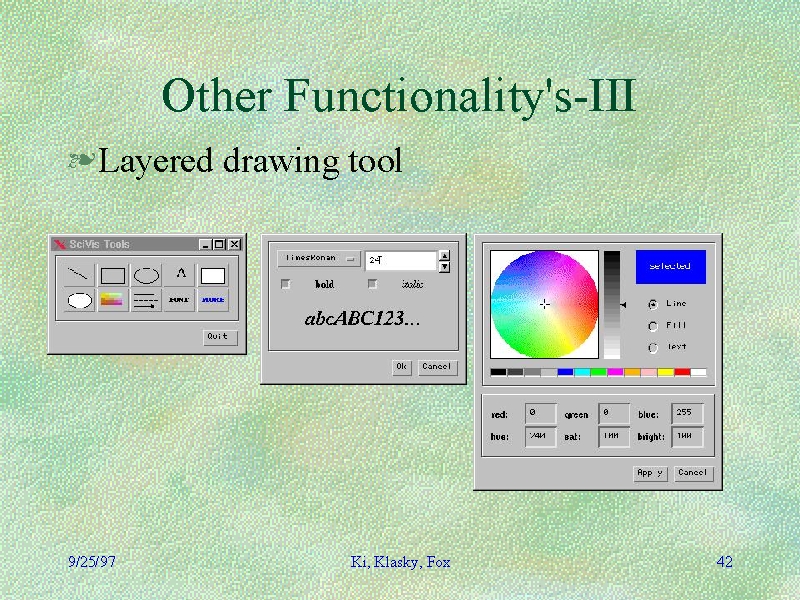800x600 pixels.
Task: Click the X logo in the SciVis Tools title bar
Action: click(x=60, y=244)
